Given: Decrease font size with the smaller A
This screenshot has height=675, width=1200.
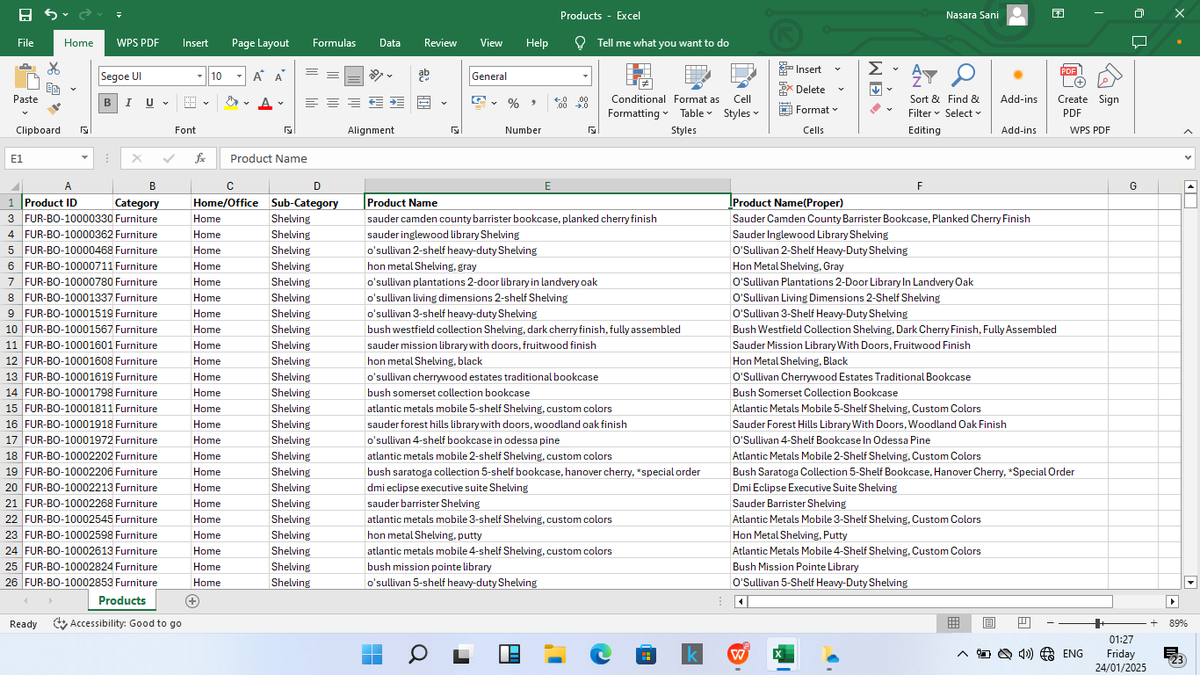Looking at the screenshot, I should tap(277, 76).
